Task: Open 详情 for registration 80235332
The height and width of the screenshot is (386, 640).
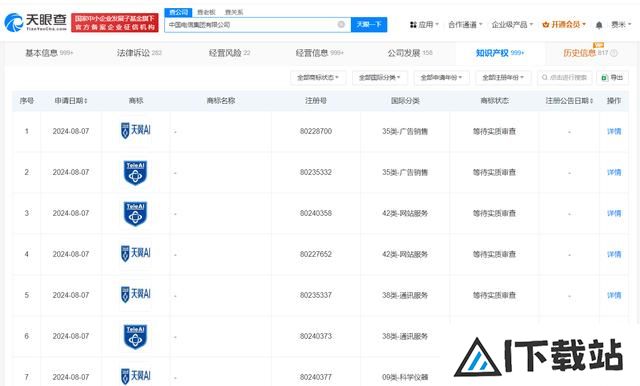Action: click(614, 172)
